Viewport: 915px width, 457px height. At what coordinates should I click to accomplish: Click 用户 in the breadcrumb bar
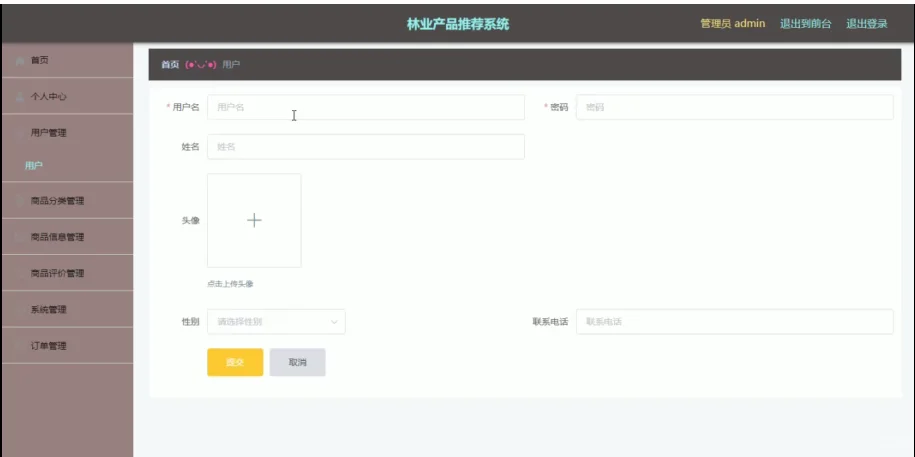coord(231,65)
